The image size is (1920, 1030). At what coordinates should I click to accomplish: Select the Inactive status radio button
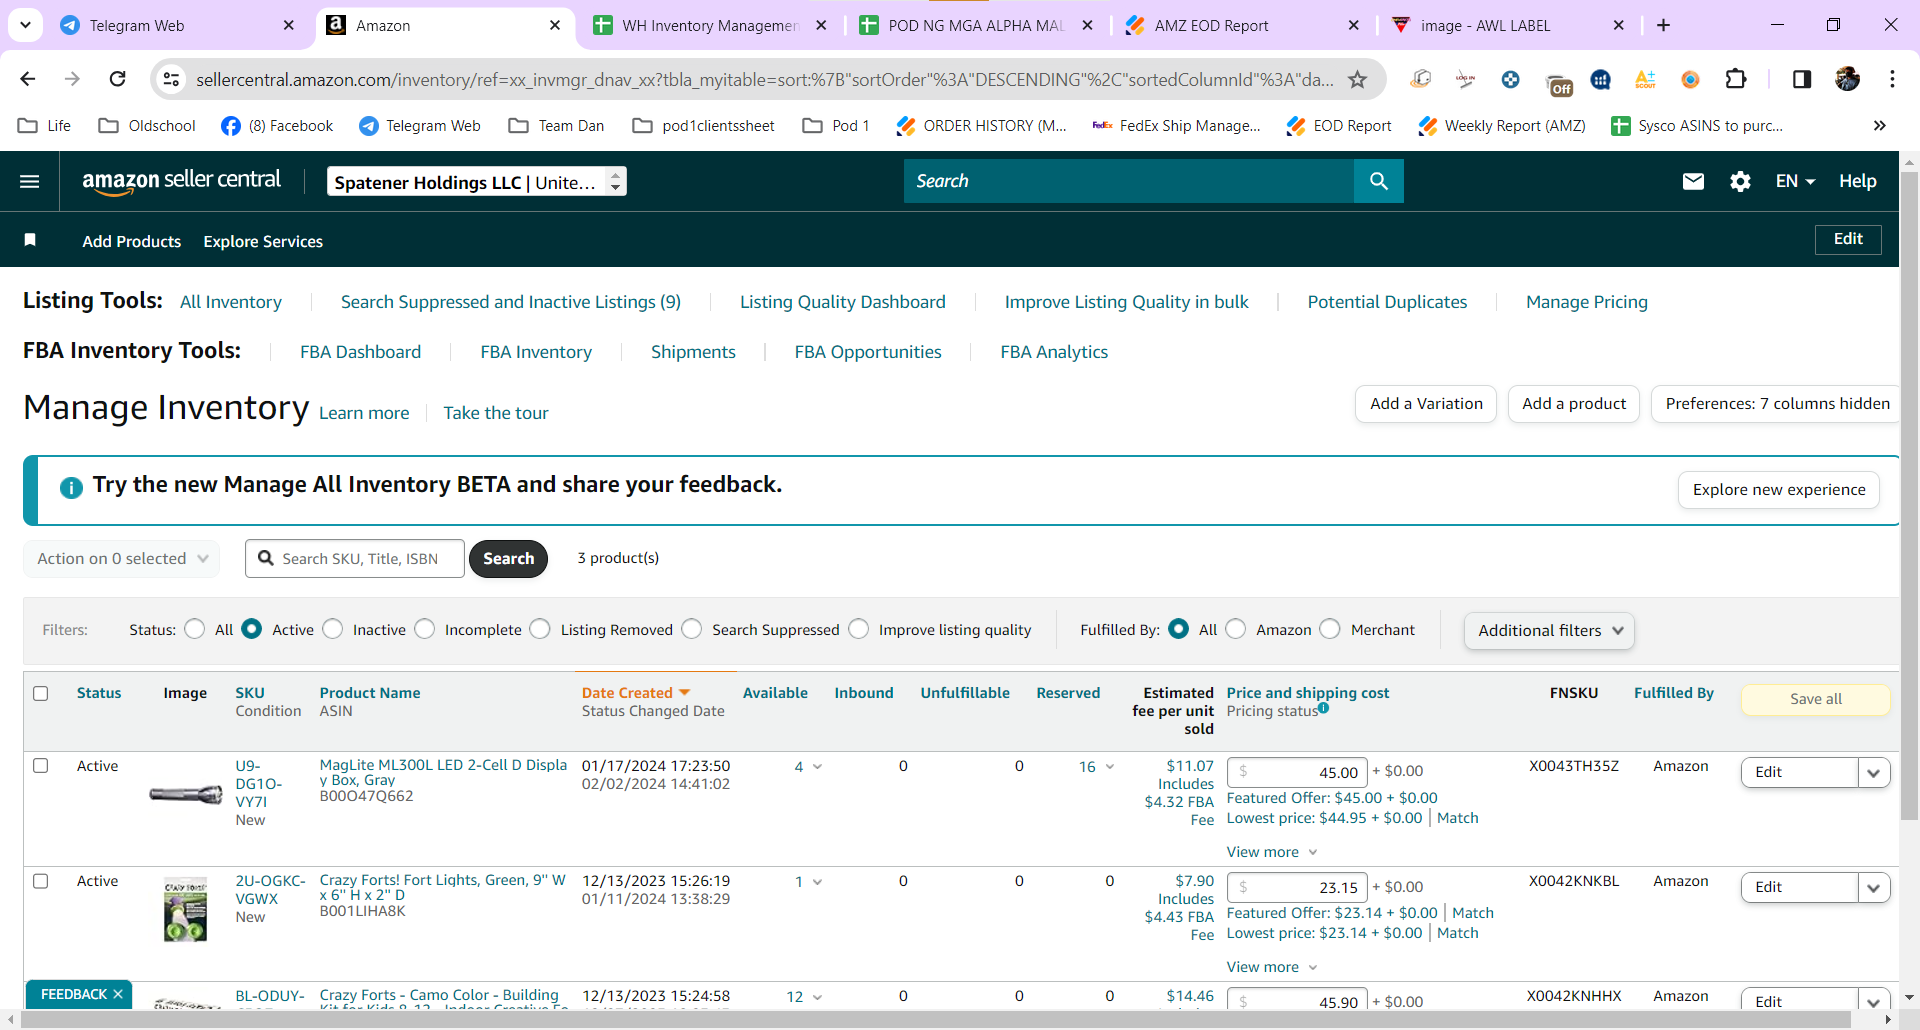333,629
